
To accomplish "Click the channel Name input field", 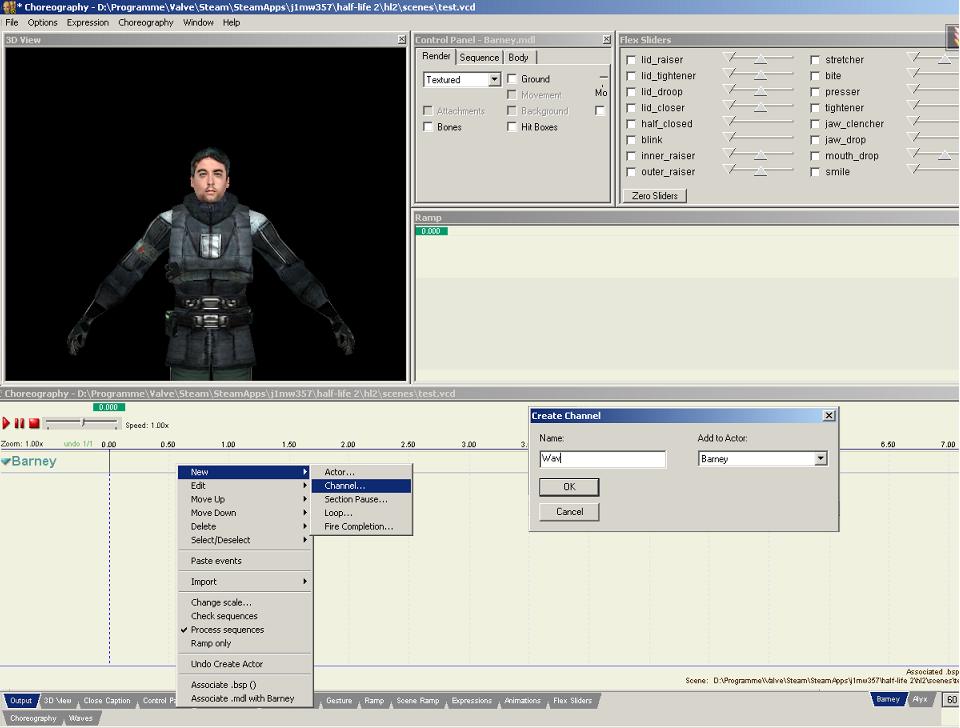I will click(602, 459).
